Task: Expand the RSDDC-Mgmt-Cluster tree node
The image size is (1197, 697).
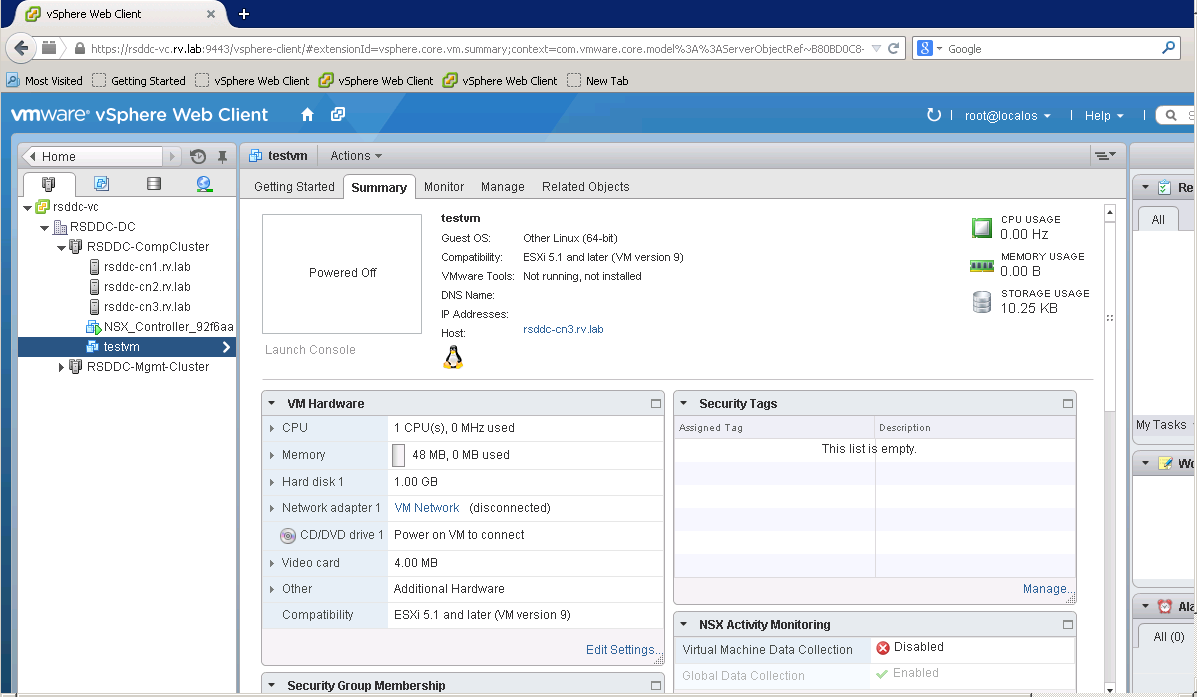Action: (61, 367)
